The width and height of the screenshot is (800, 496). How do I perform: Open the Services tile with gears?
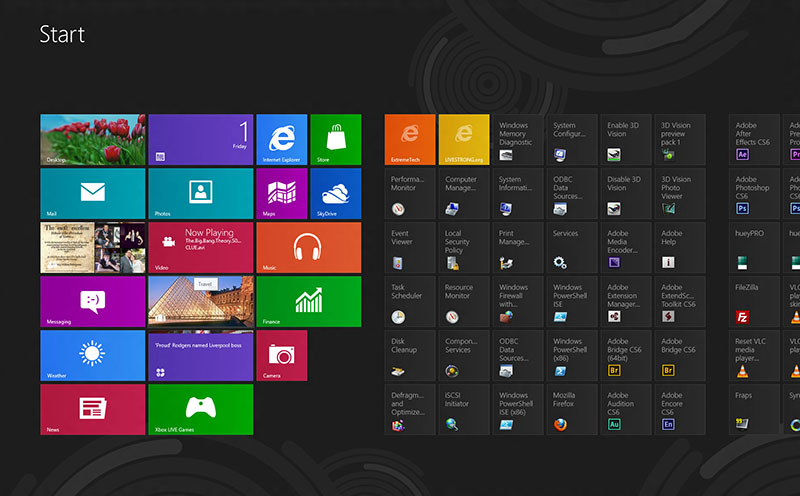572,247
